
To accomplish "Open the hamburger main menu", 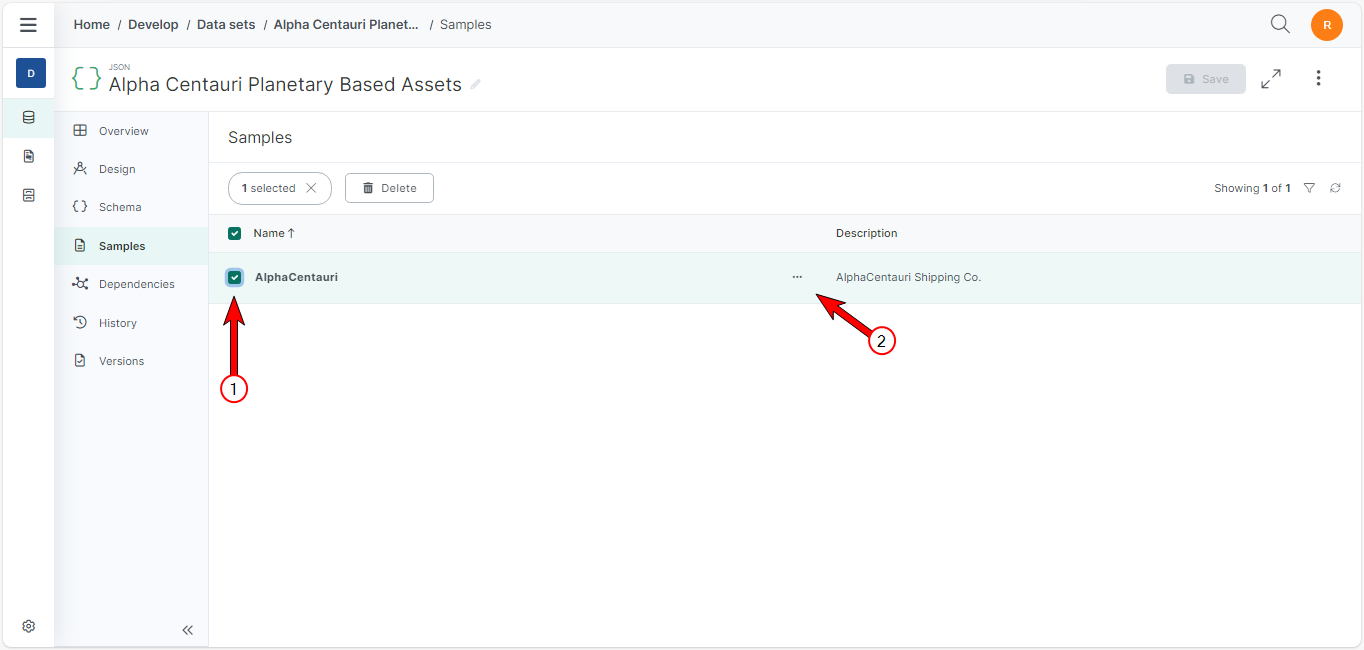I will point(28,25).
